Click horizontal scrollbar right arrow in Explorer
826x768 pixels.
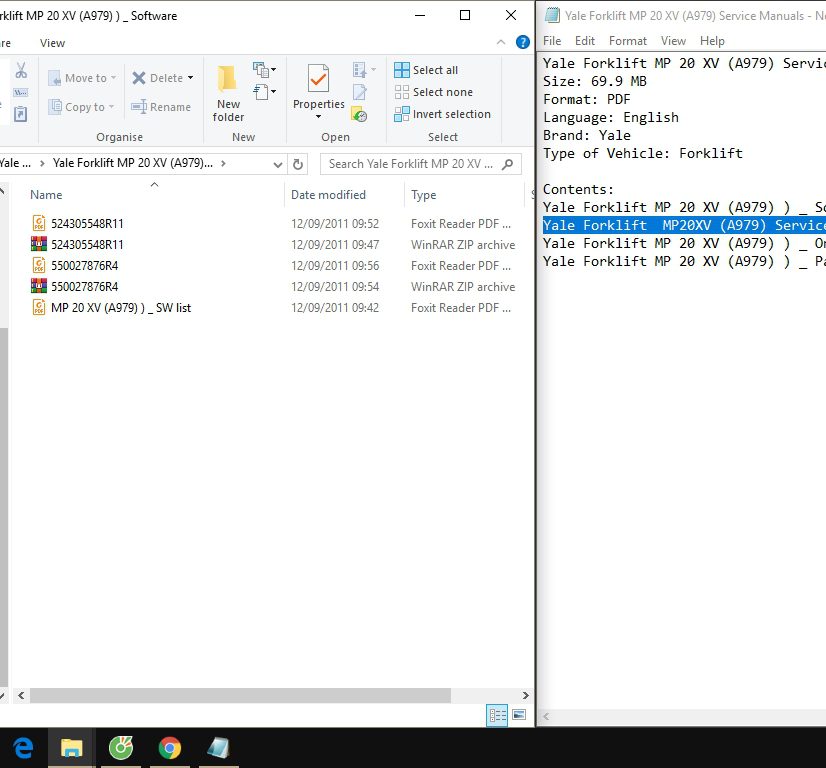pos(525,695)
